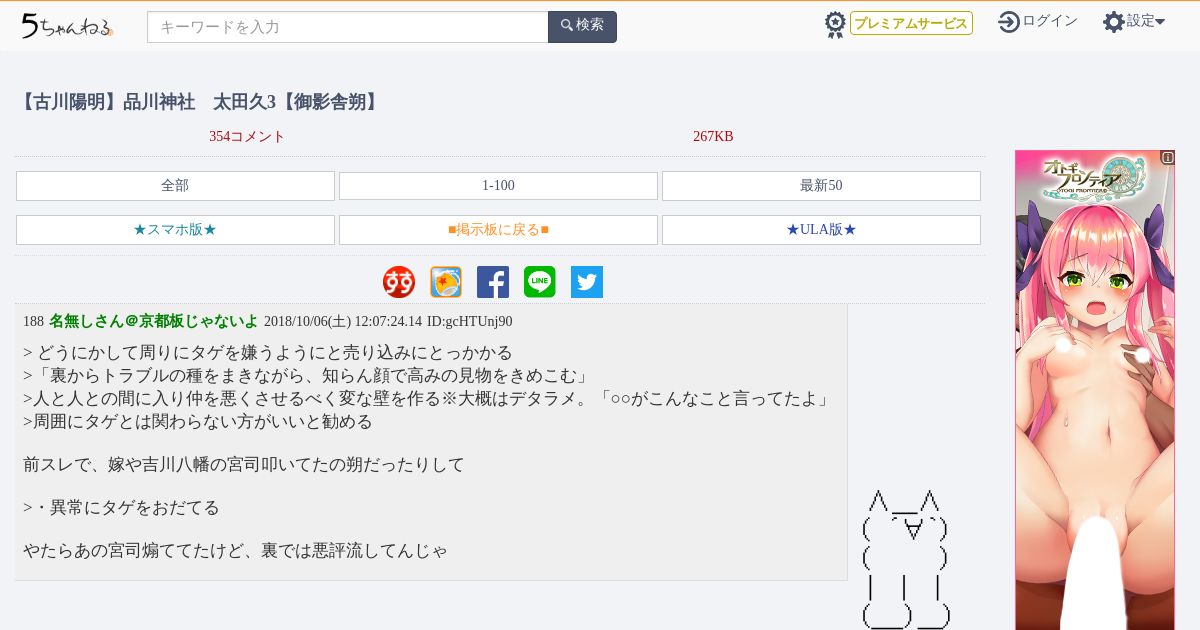The width and height of the screenshot is (1200, 630).
Task: Click post number 188
Action: click(x=33, y=322)
